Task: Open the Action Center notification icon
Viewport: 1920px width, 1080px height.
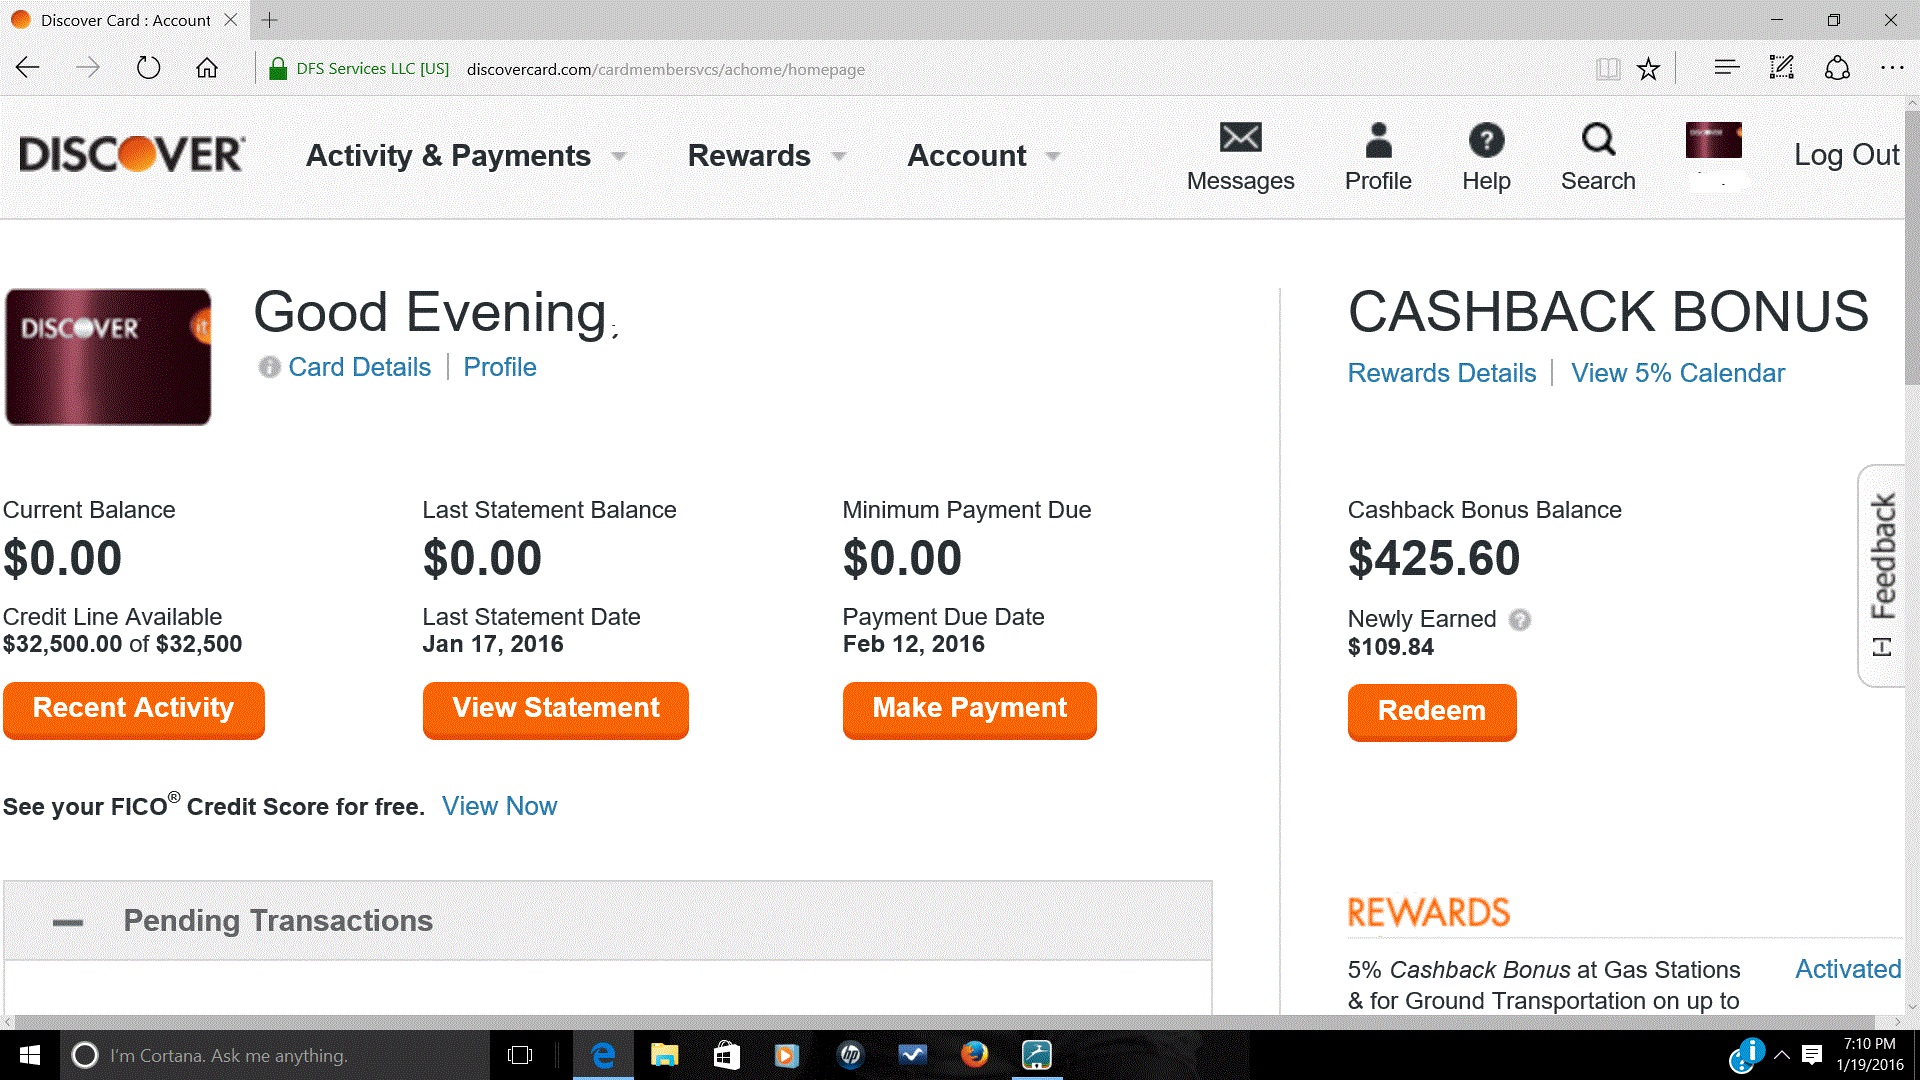Action: pos(1812,1055)
